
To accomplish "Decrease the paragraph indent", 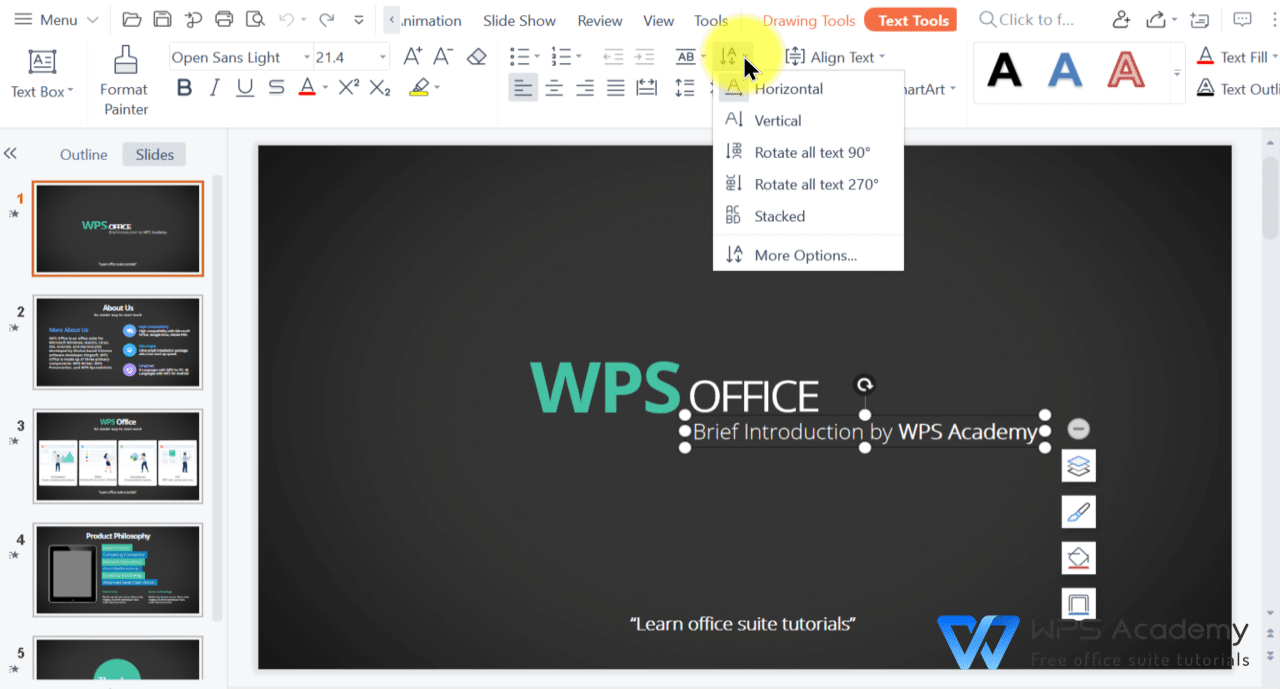I will [x=613, y=57].
